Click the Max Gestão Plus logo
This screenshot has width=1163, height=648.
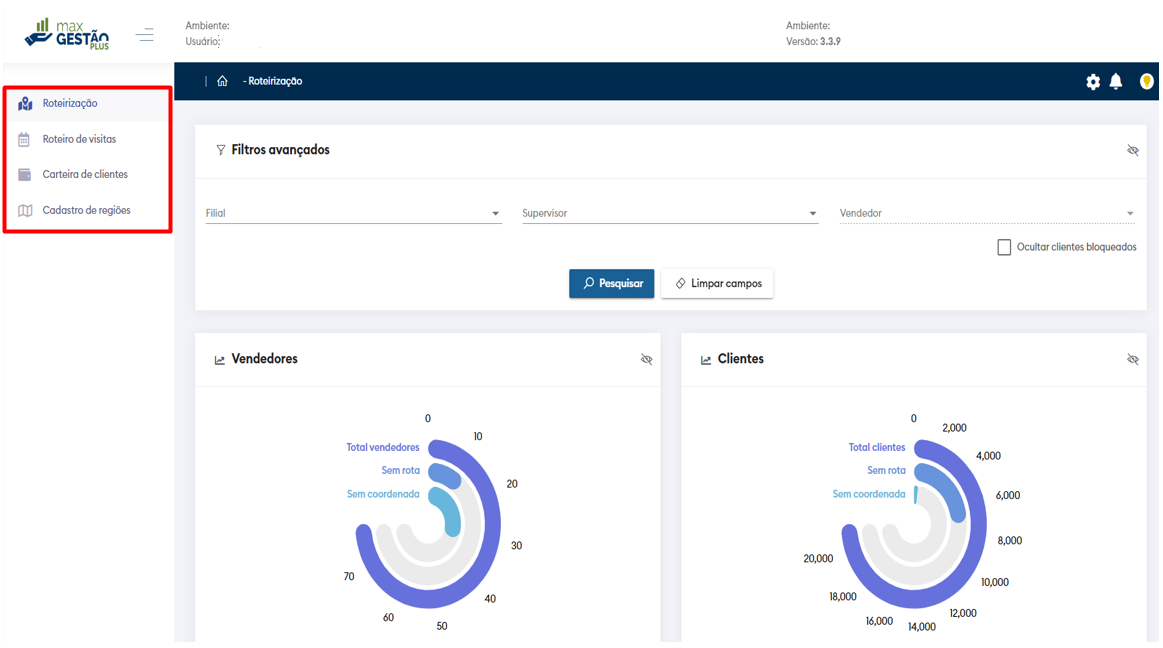[x=67, y=34]
